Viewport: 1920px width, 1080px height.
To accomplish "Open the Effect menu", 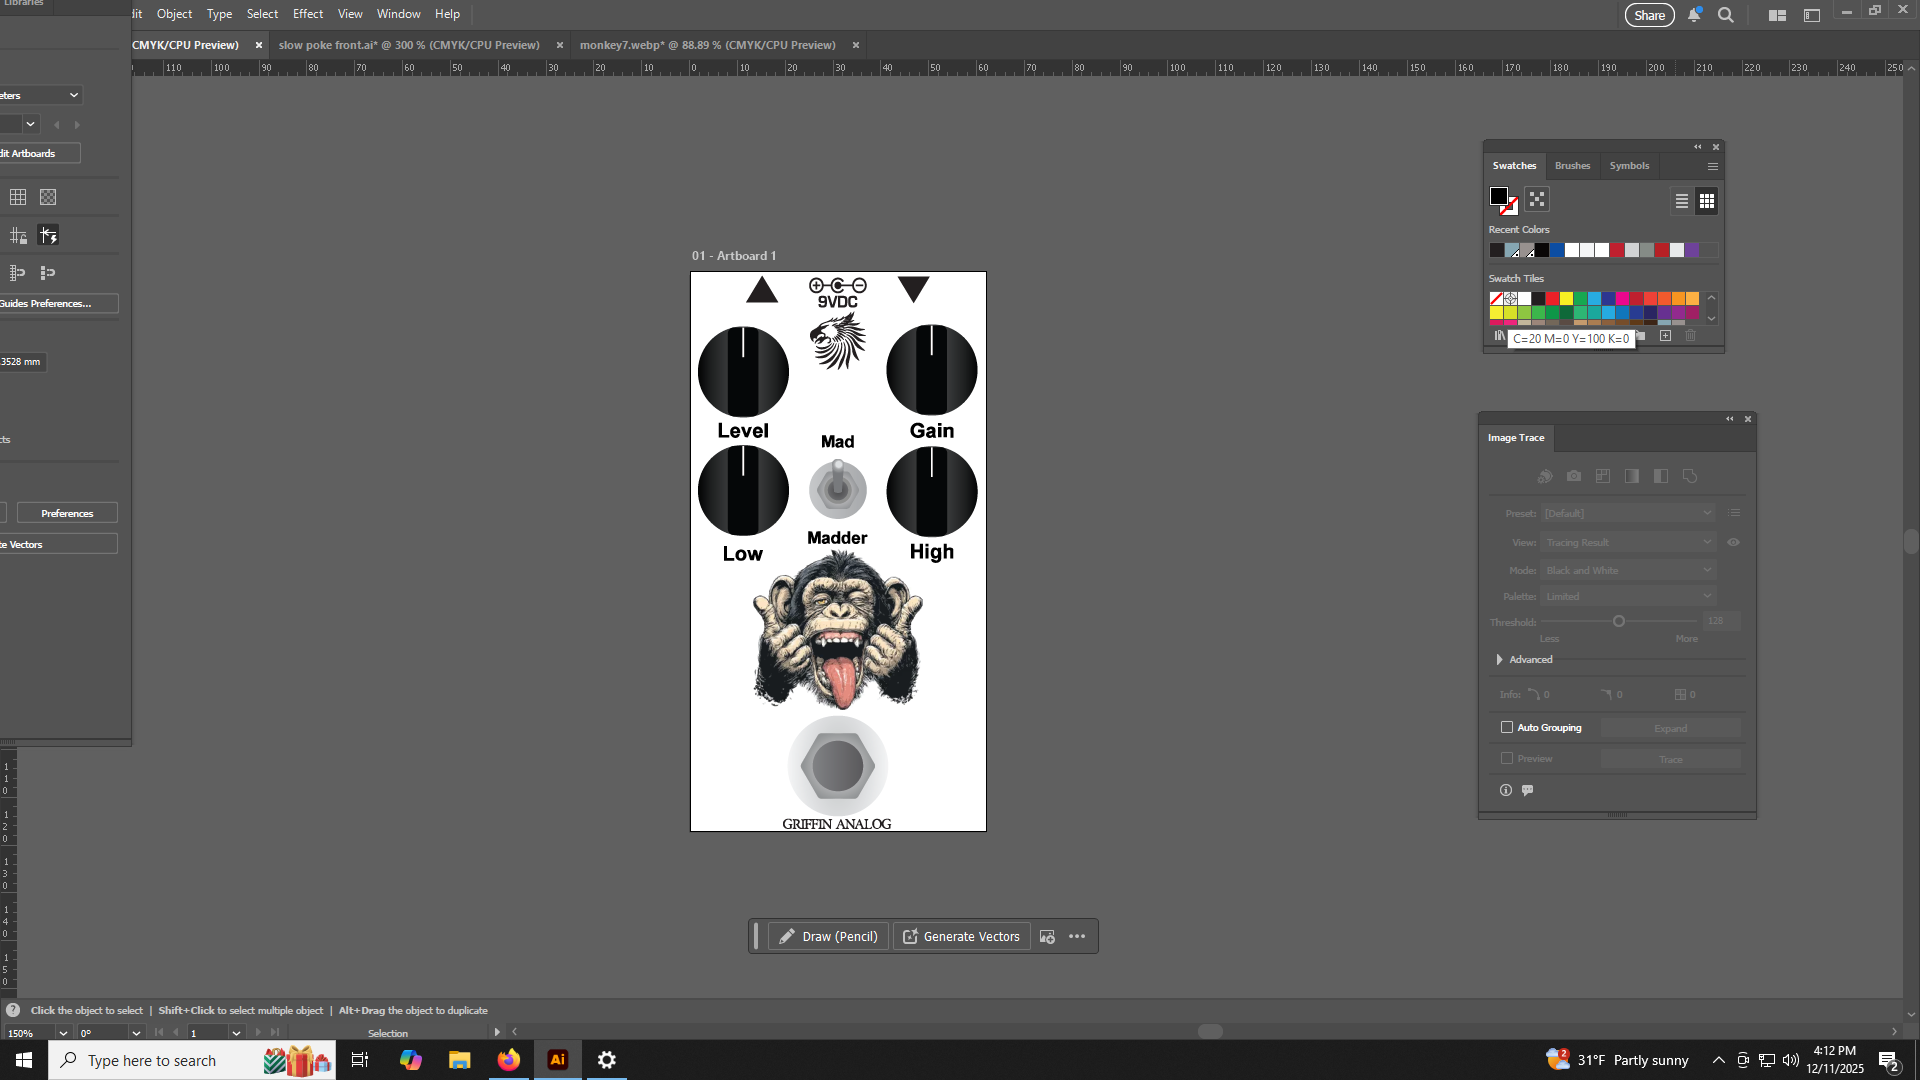I will tap(307, 14).
